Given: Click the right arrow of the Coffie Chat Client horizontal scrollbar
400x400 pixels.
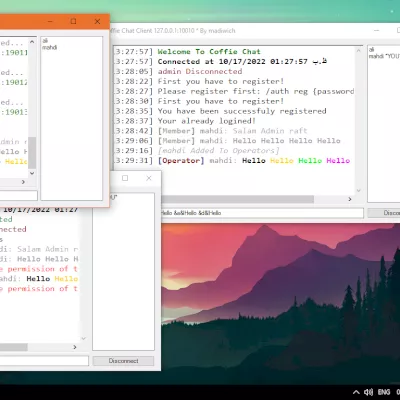Looking at the screenshot, I should 350,199.
